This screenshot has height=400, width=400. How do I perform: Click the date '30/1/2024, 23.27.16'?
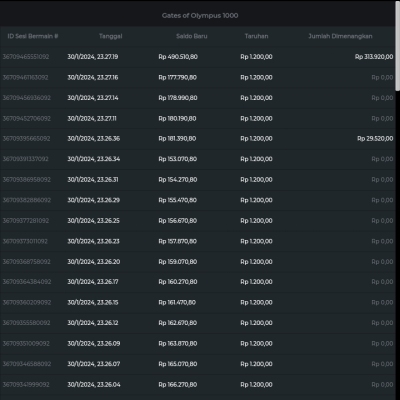click(93, 77)
